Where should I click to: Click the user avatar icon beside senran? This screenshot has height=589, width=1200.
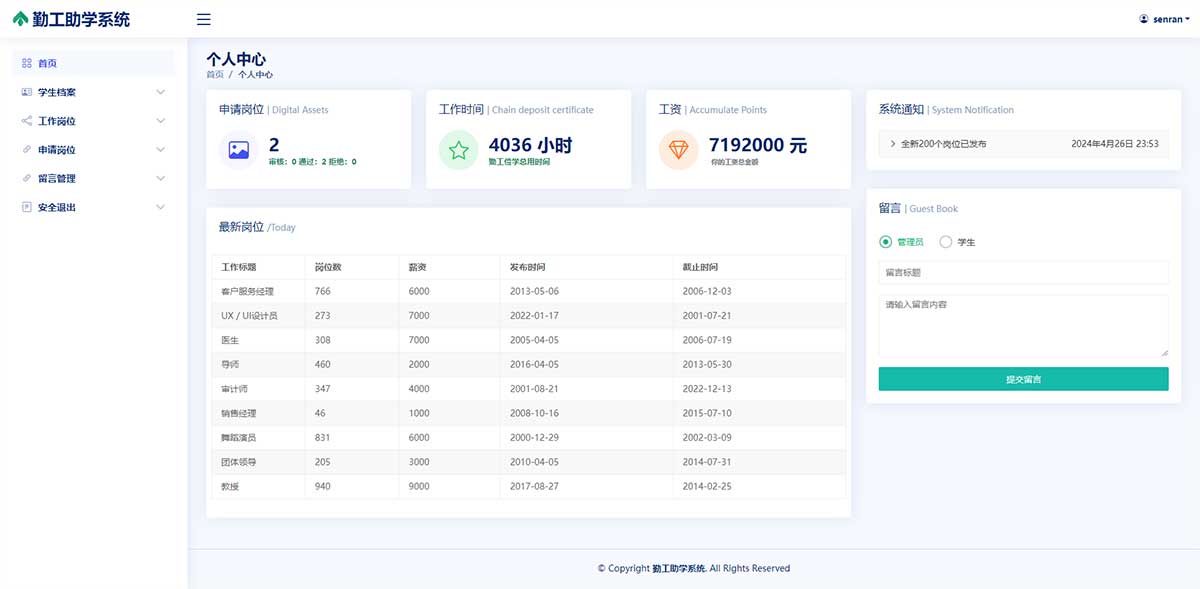click(x=1144, y=19)
